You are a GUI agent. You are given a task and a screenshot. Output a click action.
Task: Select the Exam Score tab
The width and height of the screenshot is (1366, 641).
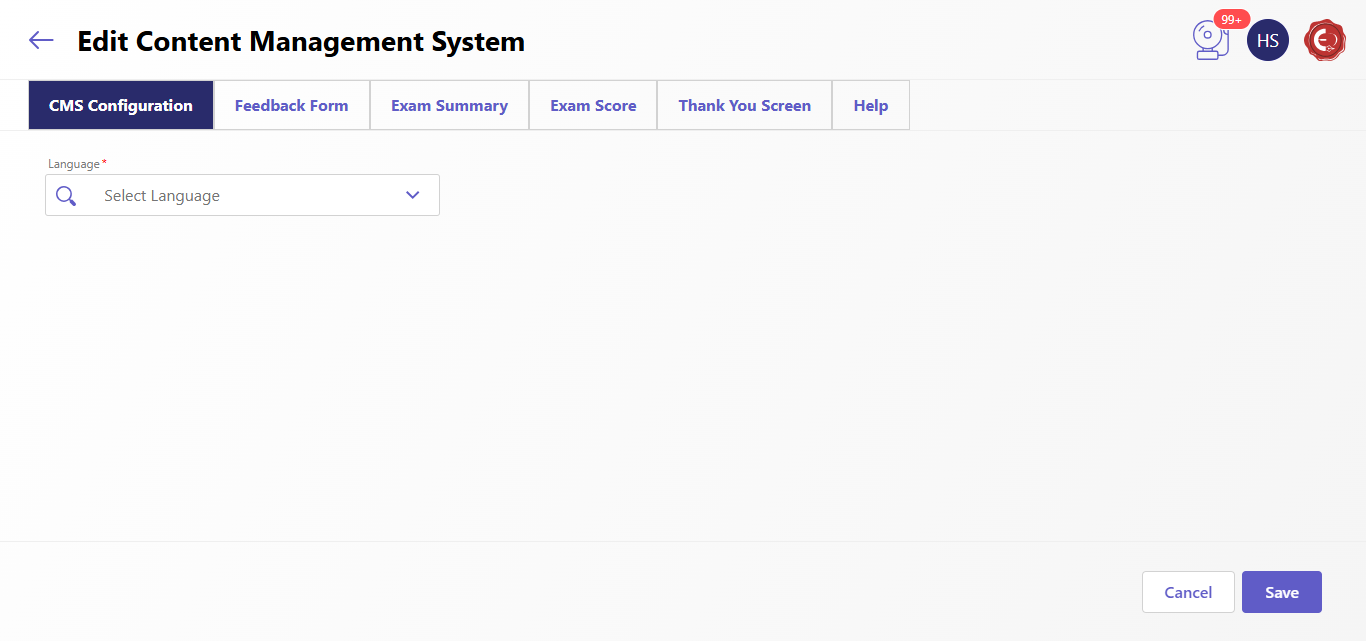(593, 106)
